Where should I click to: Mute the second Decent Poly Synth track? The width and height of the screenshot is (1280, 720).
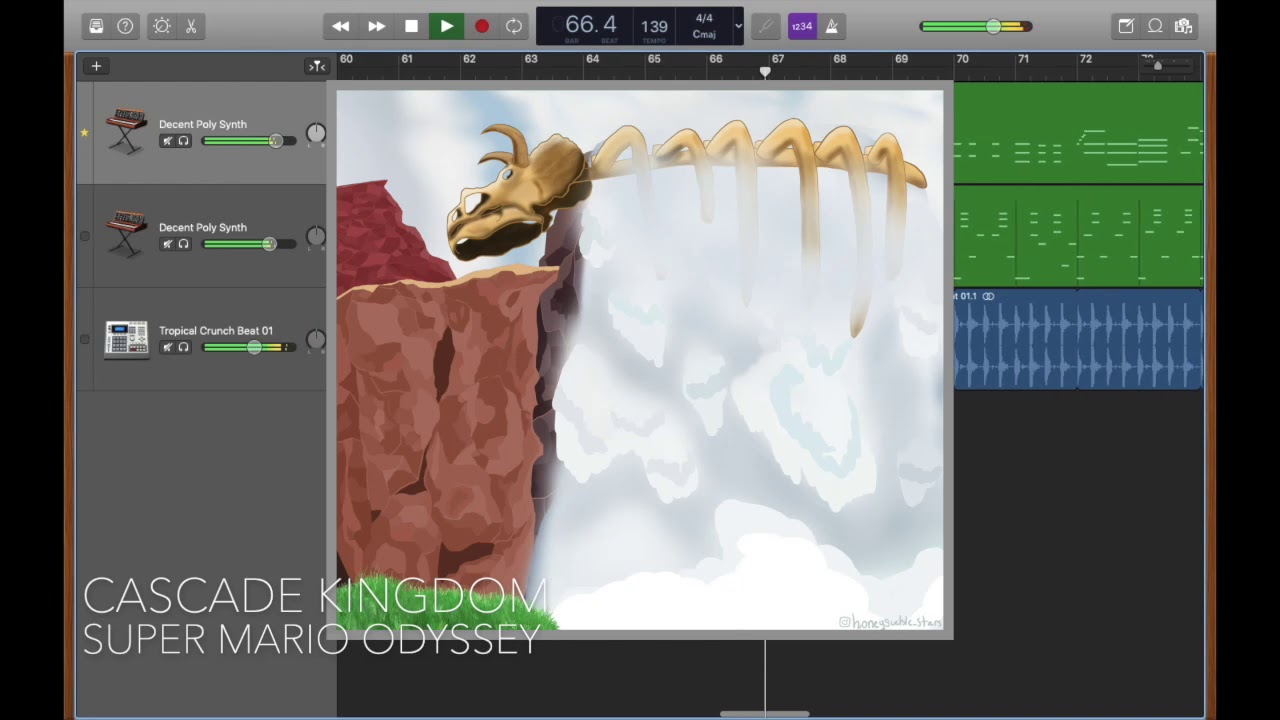coord(168,244)
